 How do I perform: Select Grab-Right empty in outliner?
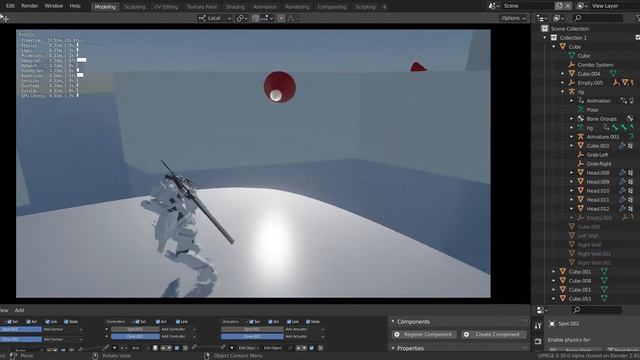point(599,164)
